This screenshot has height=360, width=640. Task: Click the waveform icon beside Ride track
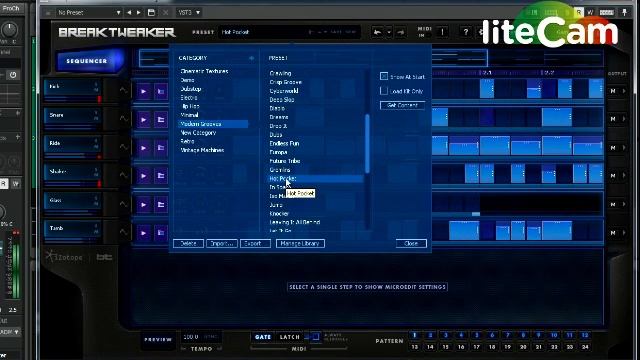124,147
